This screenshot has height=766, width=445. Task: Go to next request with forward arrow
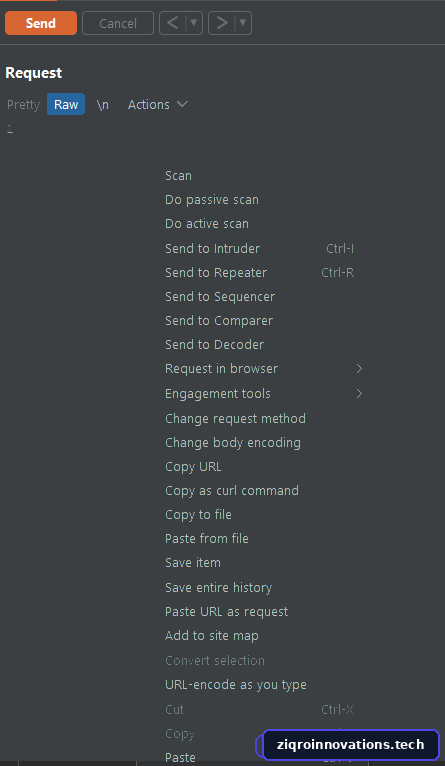point(222,23)
